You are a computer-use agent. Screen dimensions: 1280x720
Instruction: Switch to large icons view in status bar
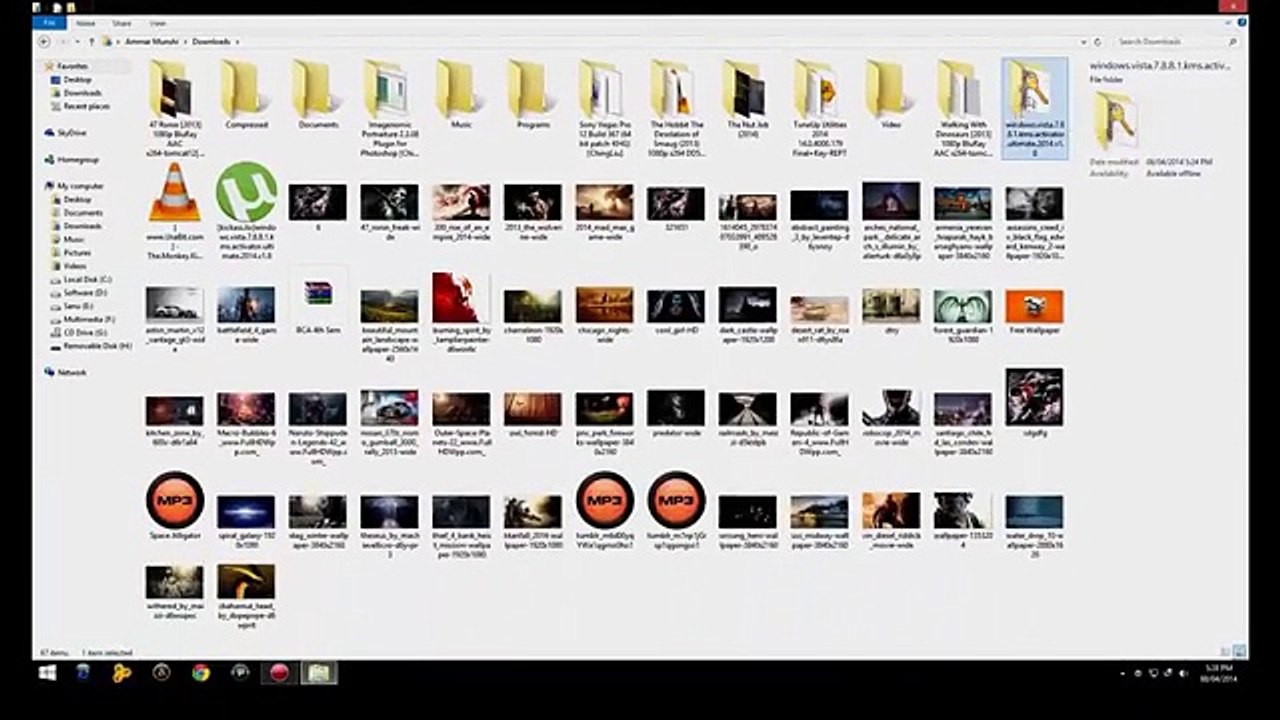(x=1241, y=651)
